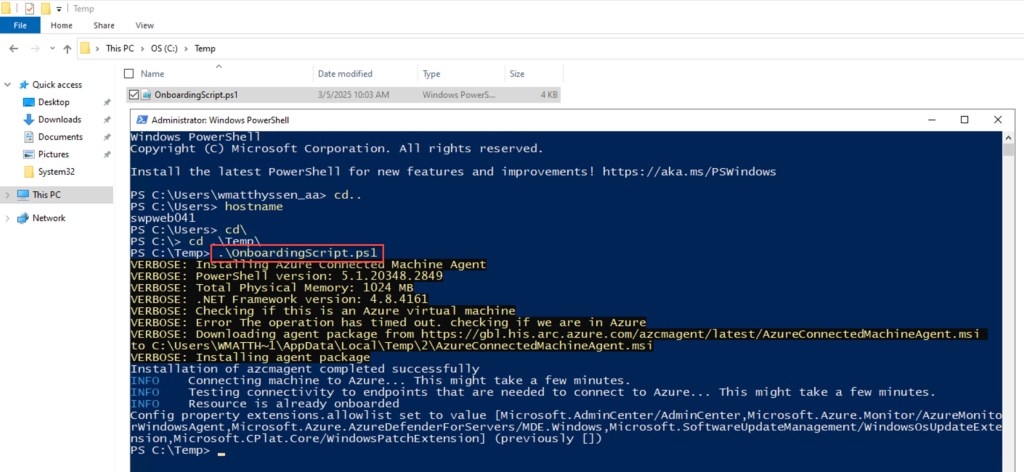Toggle the select-all checkbox beside Name
Viewport: 1024px width, 472px height.
coord(130,73)
